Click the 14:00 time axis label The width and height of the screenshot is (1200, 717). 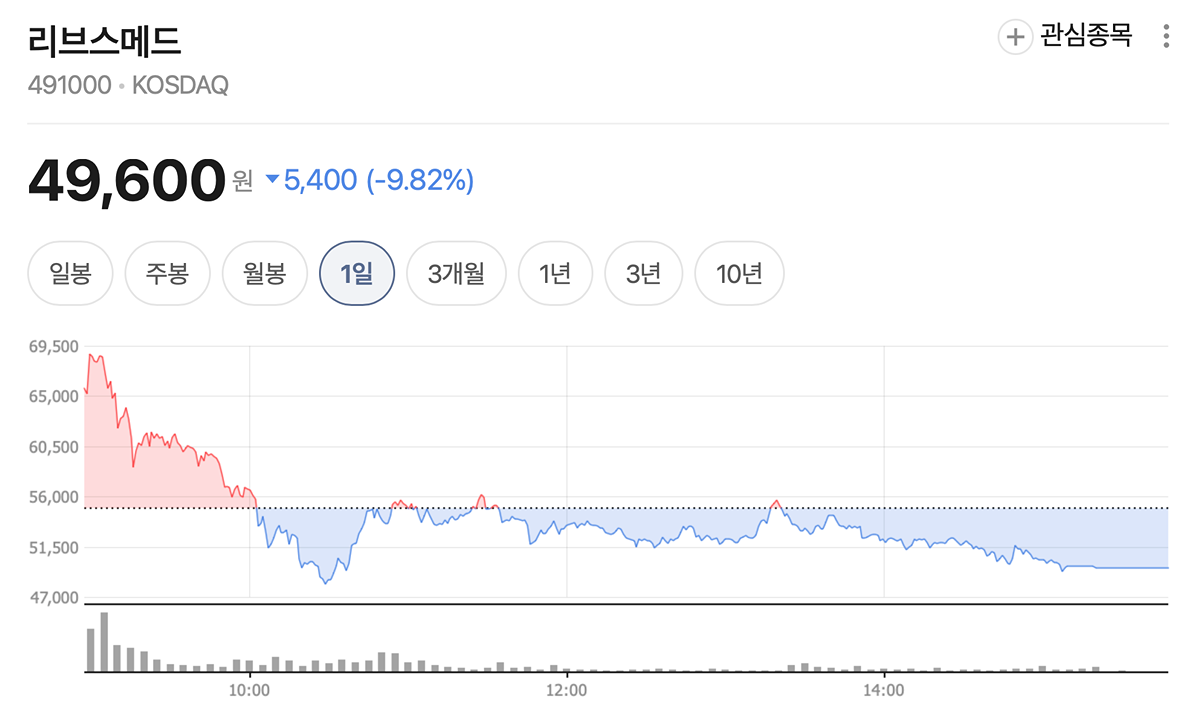coord(884,691)
